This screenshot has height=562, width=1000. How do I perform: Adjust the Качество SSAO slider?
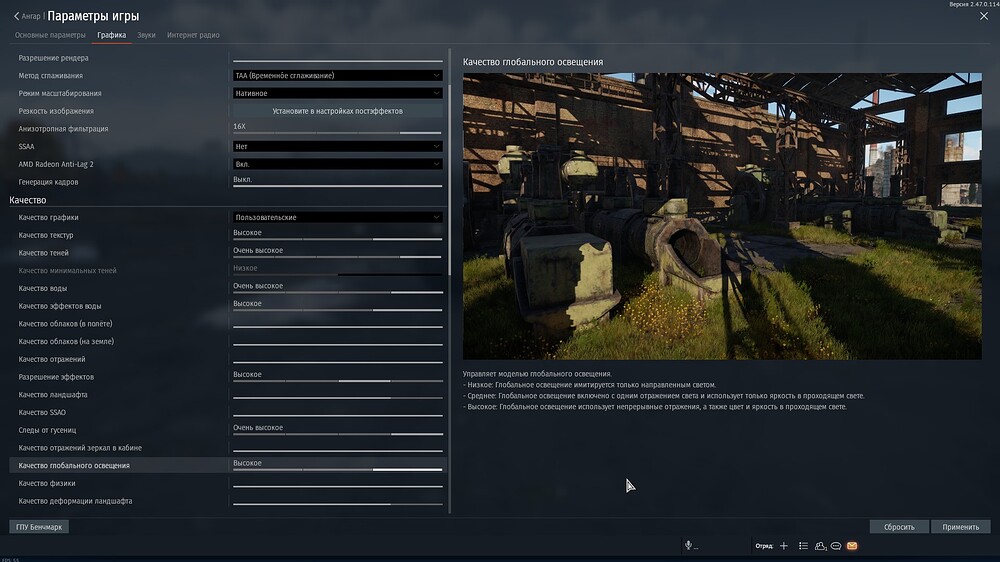337,415
